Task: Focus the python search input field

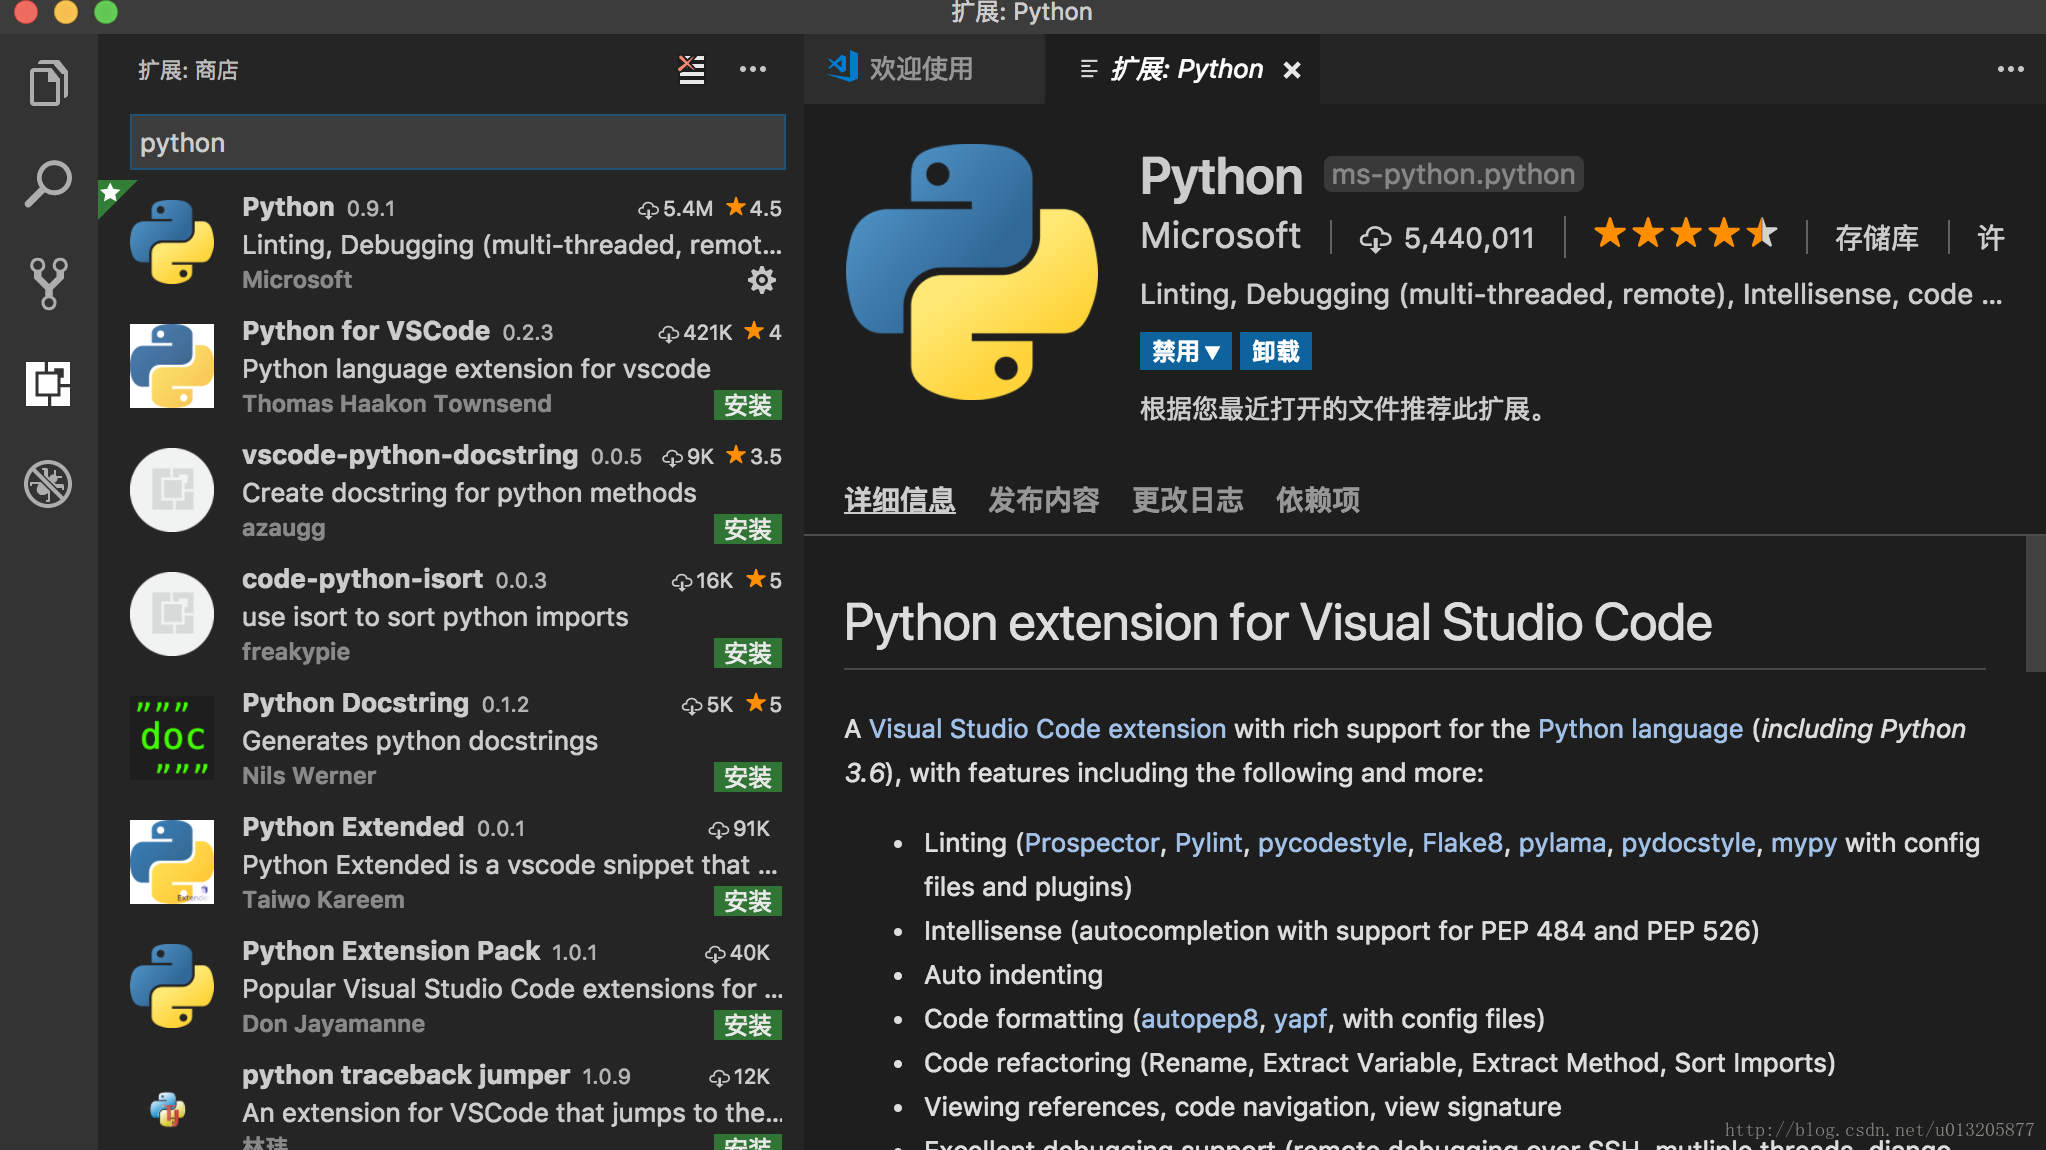Action: 458,142
